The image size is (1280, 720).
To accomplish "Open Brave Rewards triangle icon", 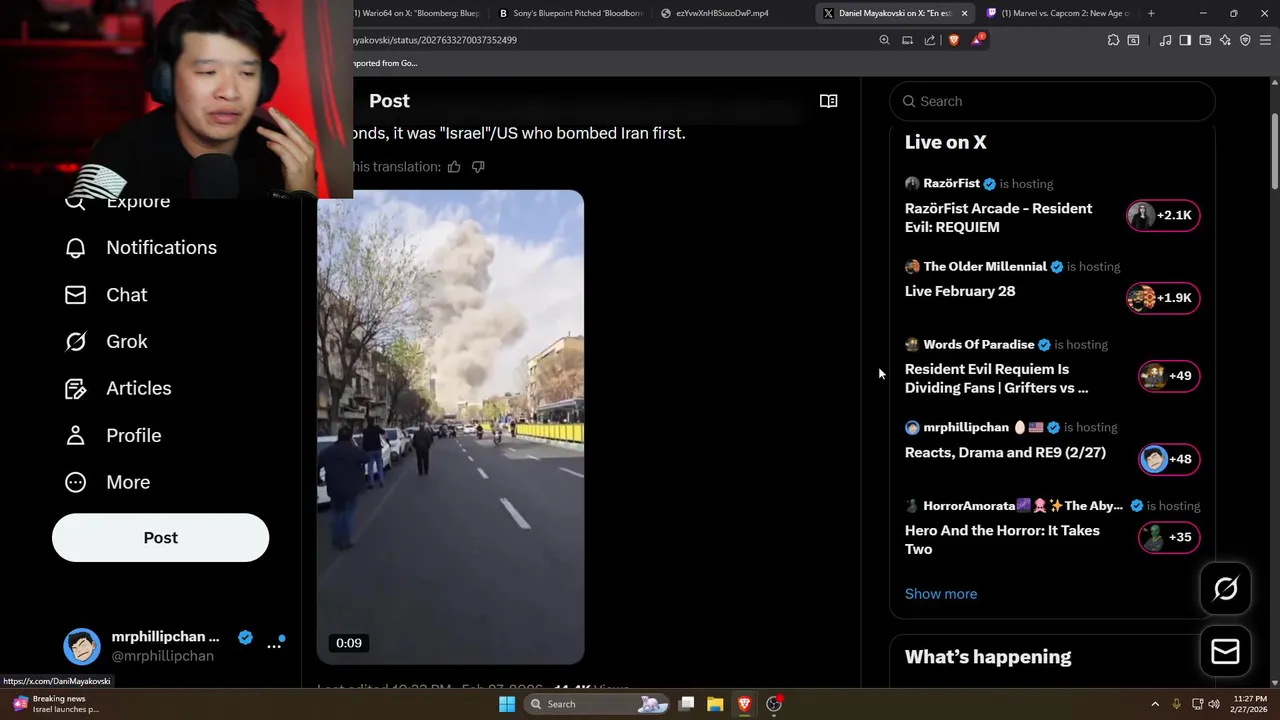I will (978, 40).
